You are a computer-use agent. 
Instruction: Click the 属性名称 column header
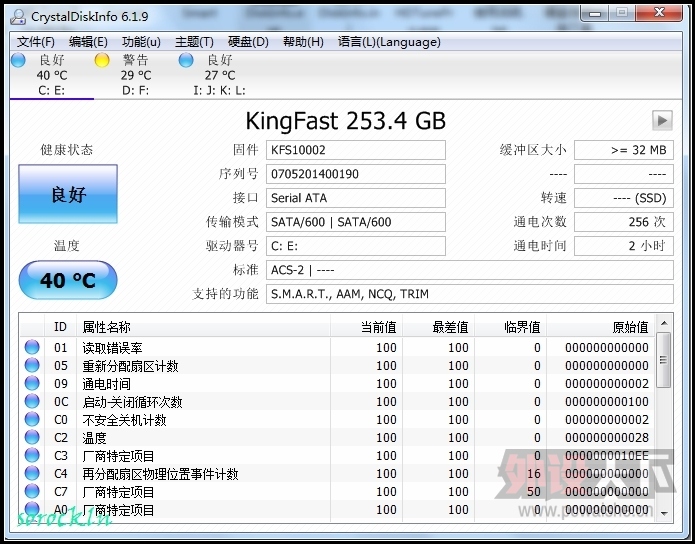click(203, 327)
